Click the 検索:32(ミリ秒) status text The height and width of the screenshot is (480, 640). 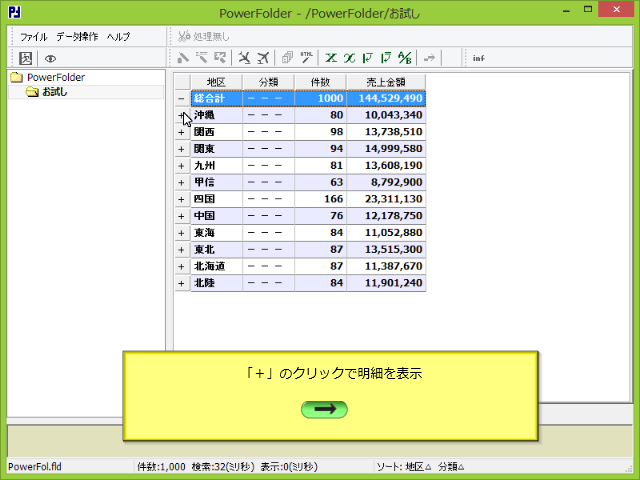(x=223, y=467)
